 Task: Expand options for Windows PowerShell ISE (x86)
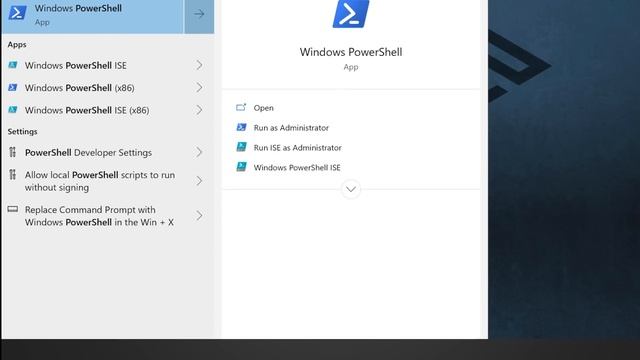[x=199, y=110]
